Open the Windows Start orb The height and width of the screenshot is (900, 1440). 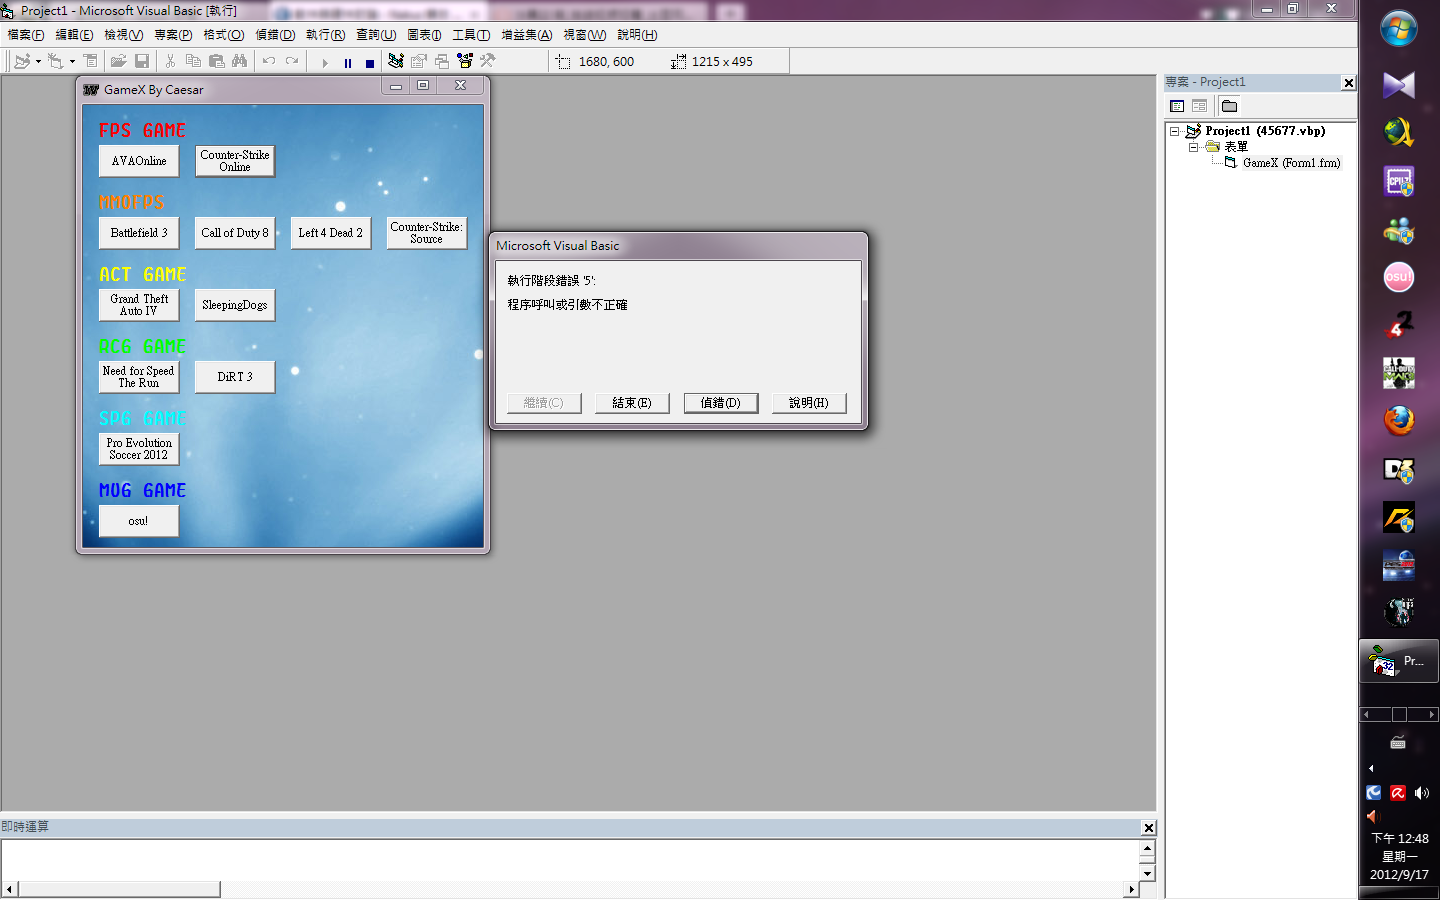1399,29
